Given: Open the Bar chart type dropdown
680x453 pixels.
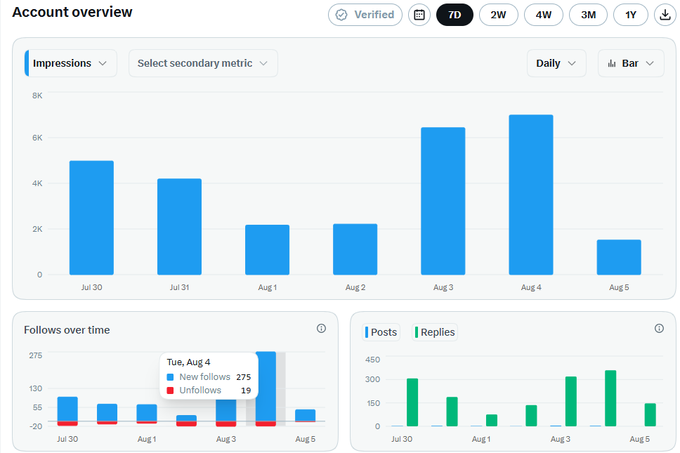Looking at the screenshot, I should pyautogui.click(x=631, y=63).
